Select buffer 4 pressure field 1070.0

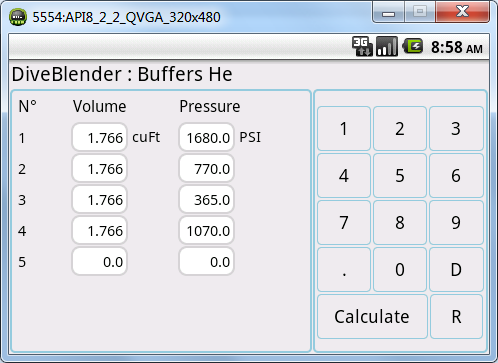[x=207, y=230]
